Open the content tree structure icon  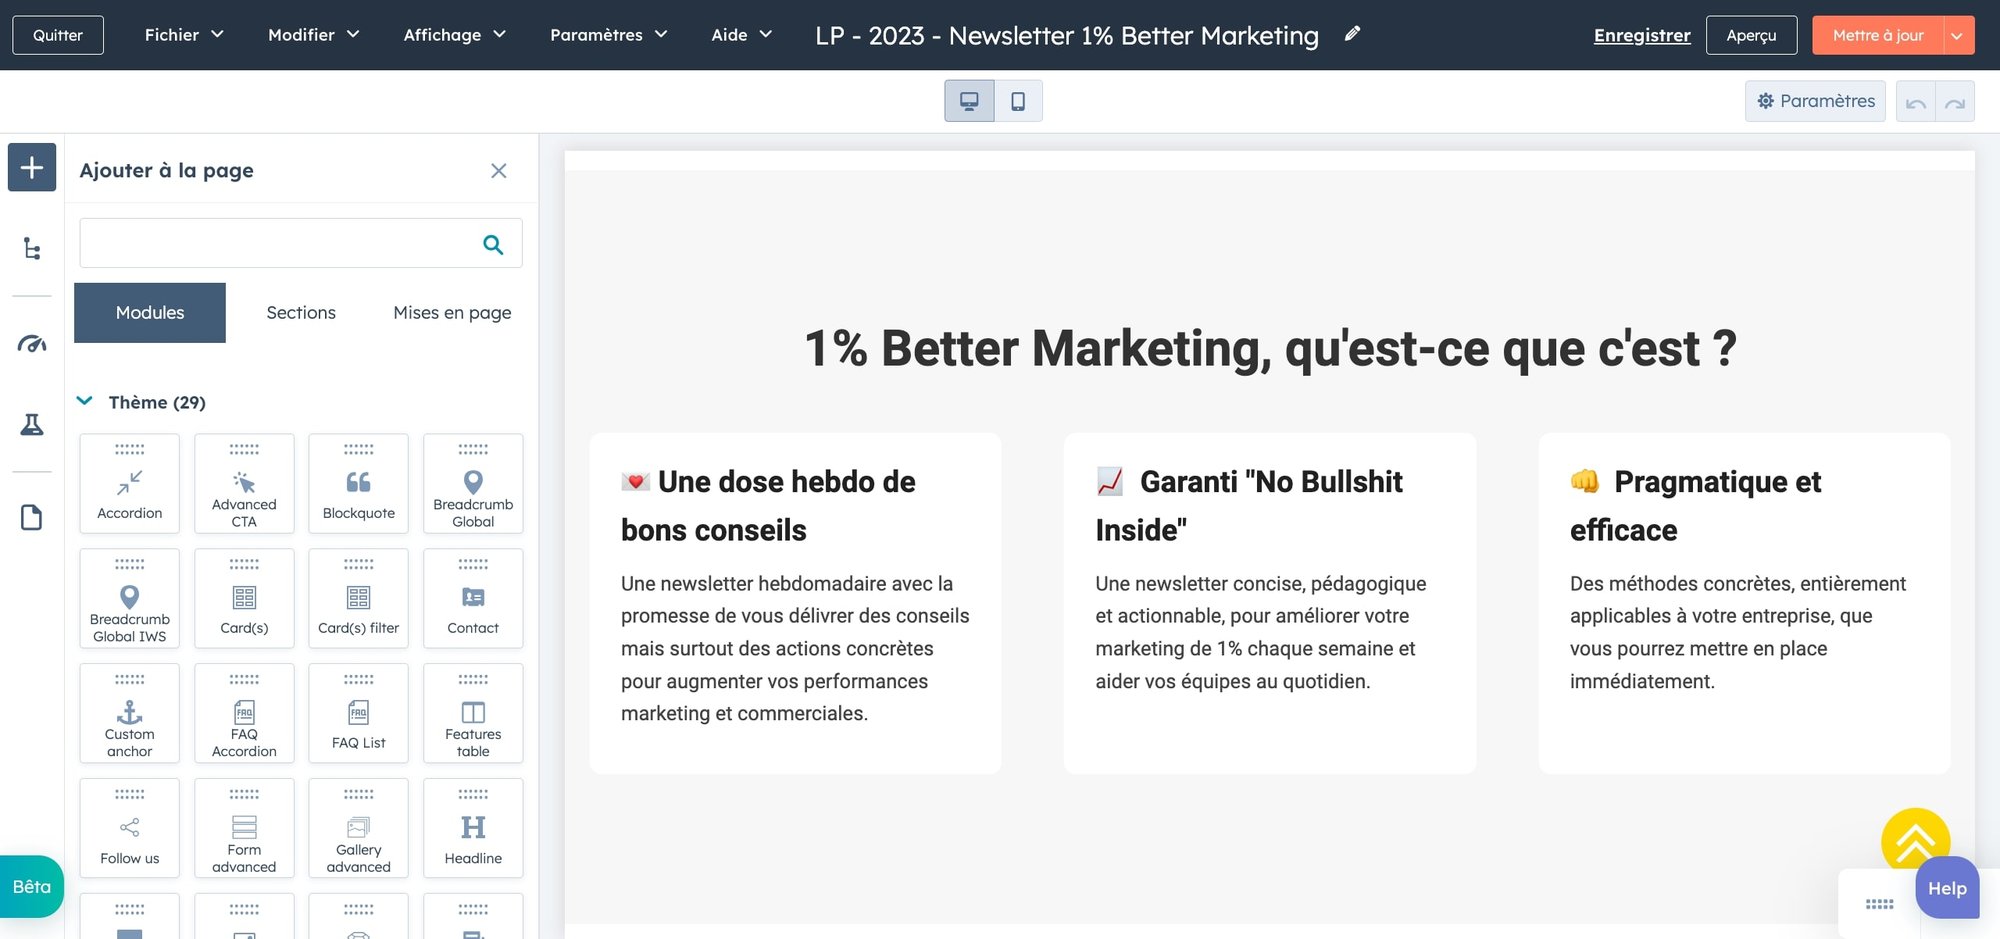32,248
